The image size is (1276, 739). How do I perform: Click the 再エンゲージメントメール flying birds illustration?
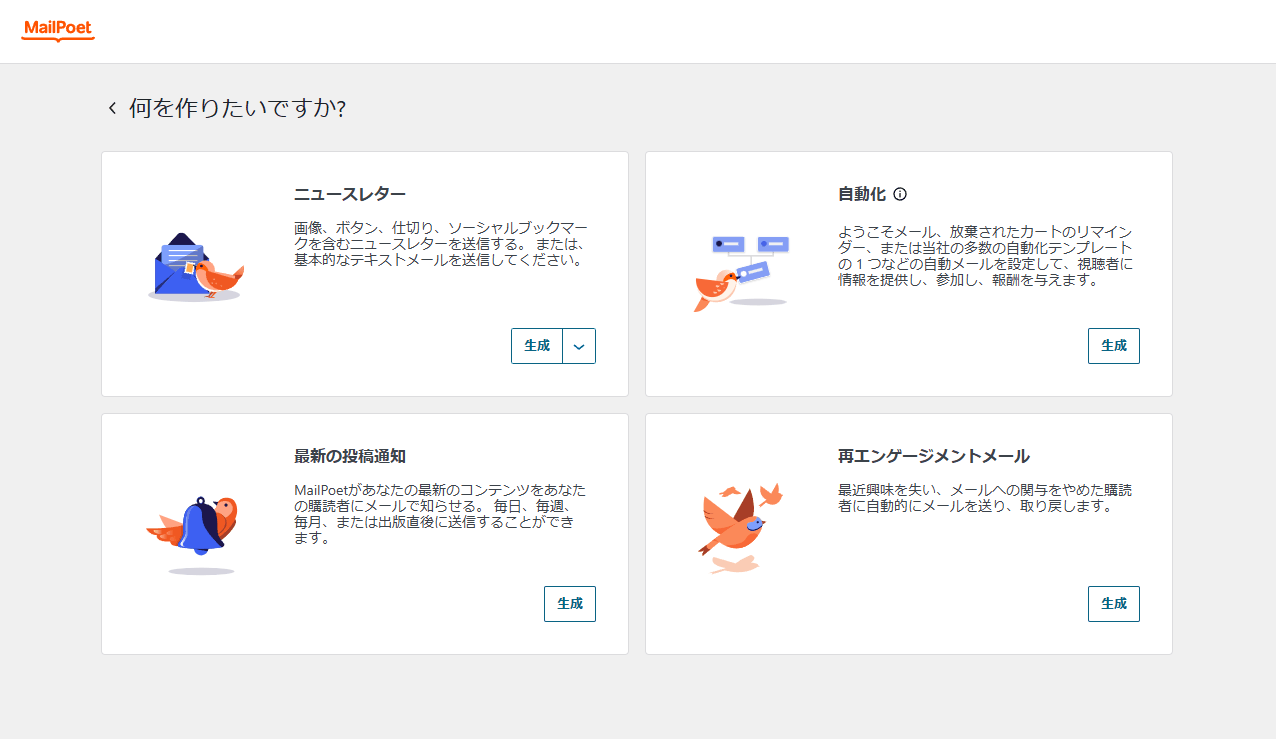739,529
